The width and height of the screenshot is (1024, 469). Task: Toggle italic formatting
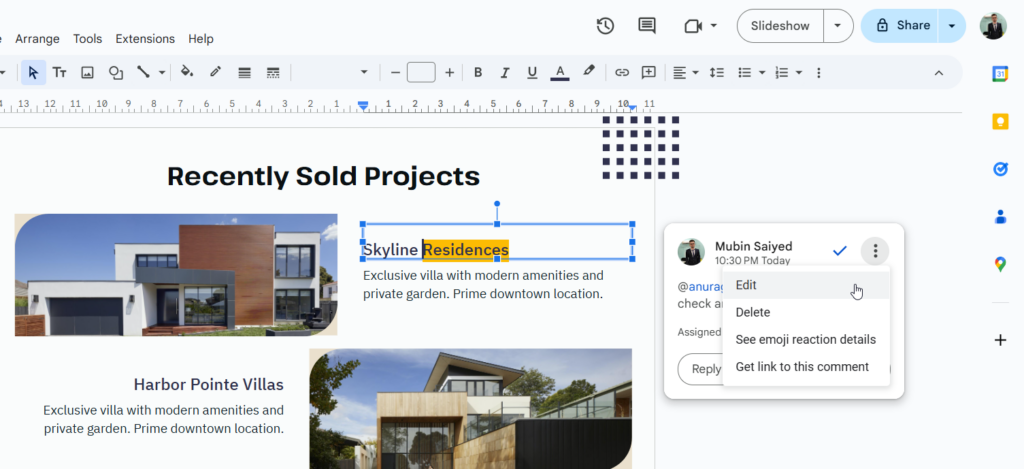pos(505,72)
